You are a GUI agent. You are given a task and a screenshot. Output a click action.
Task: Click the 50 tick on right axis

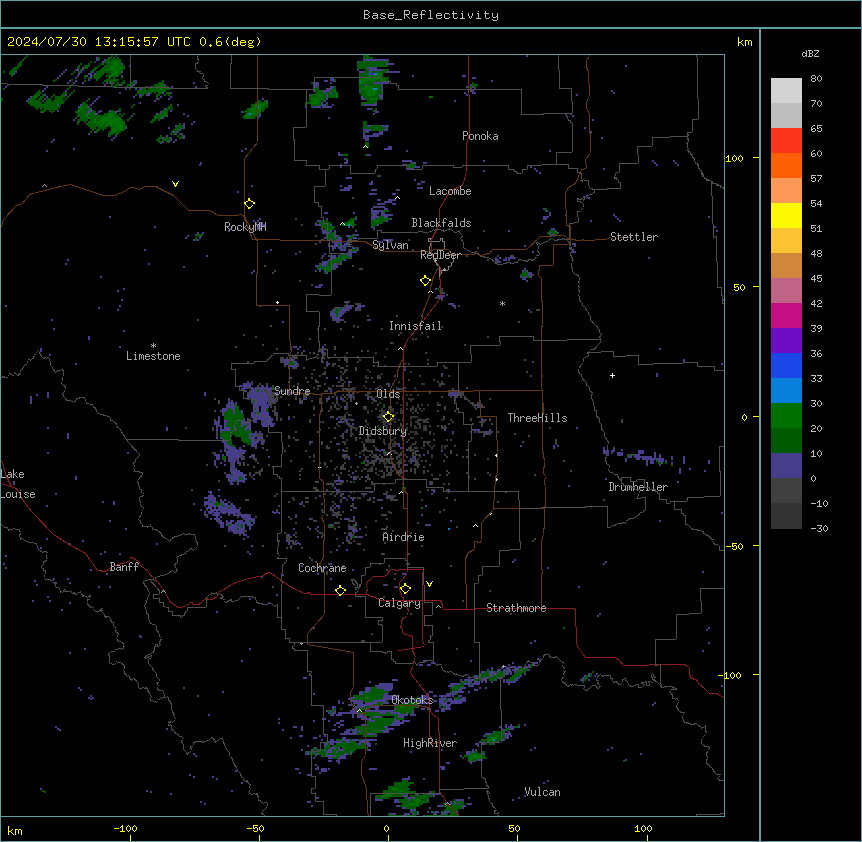[x=739, y=287]
